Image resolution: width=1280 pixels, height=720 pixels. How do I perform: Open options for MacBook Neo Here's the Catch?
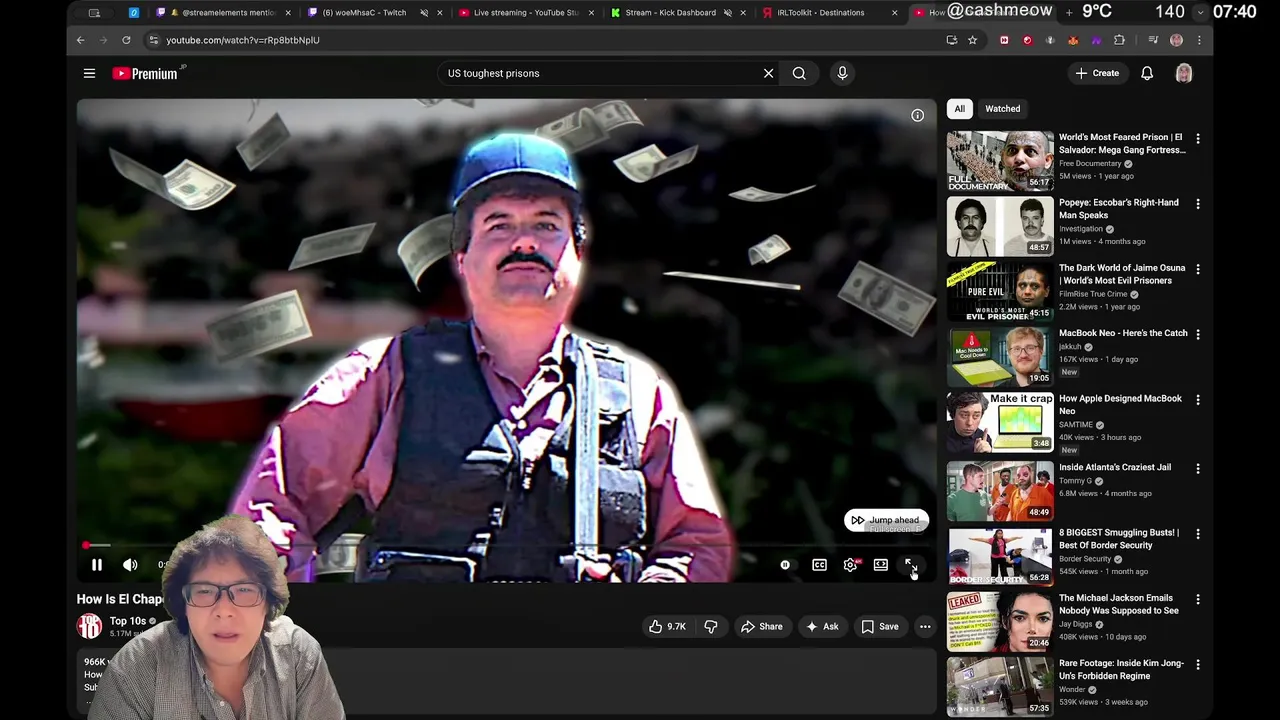point(1198,334)
